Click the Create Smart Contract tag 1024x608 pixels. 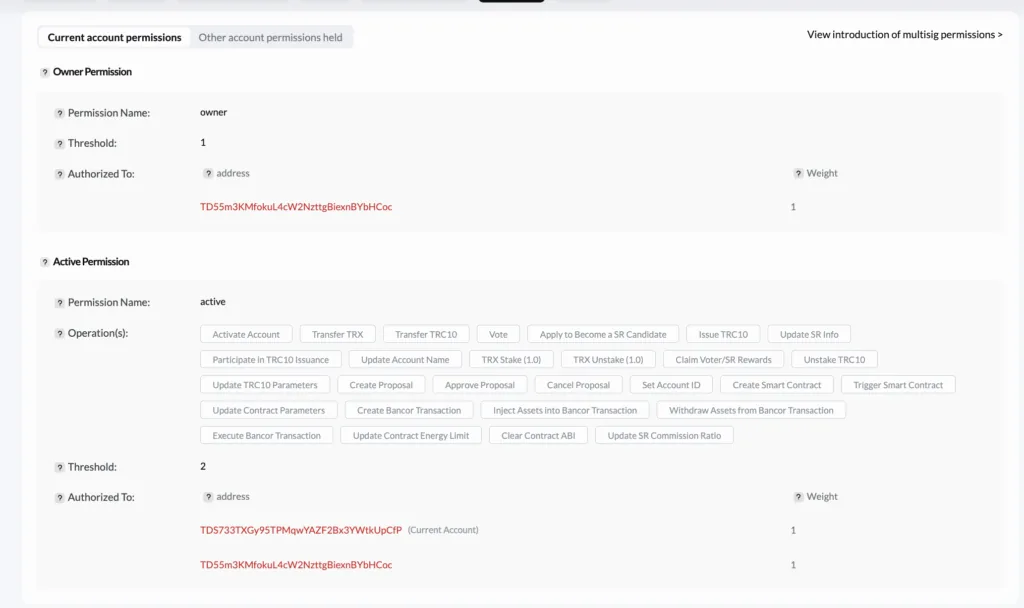coord(776,385)
